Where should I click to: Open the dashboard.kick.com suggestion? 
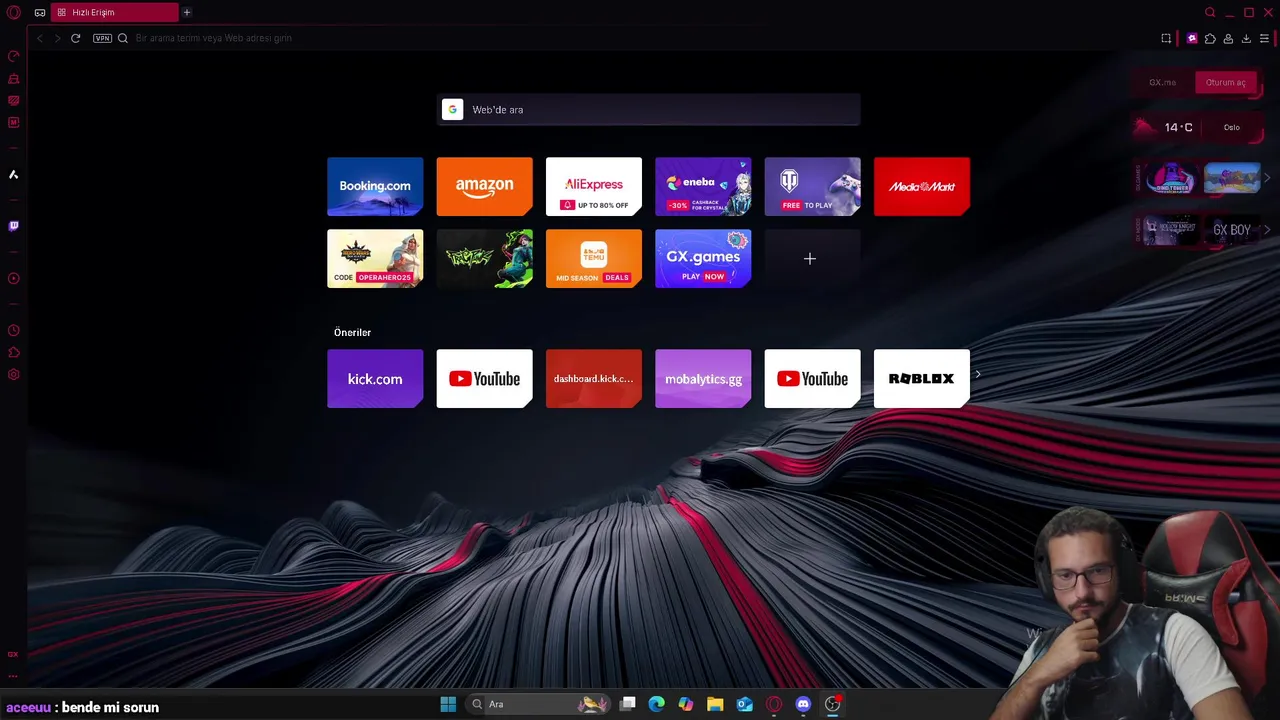594,378
